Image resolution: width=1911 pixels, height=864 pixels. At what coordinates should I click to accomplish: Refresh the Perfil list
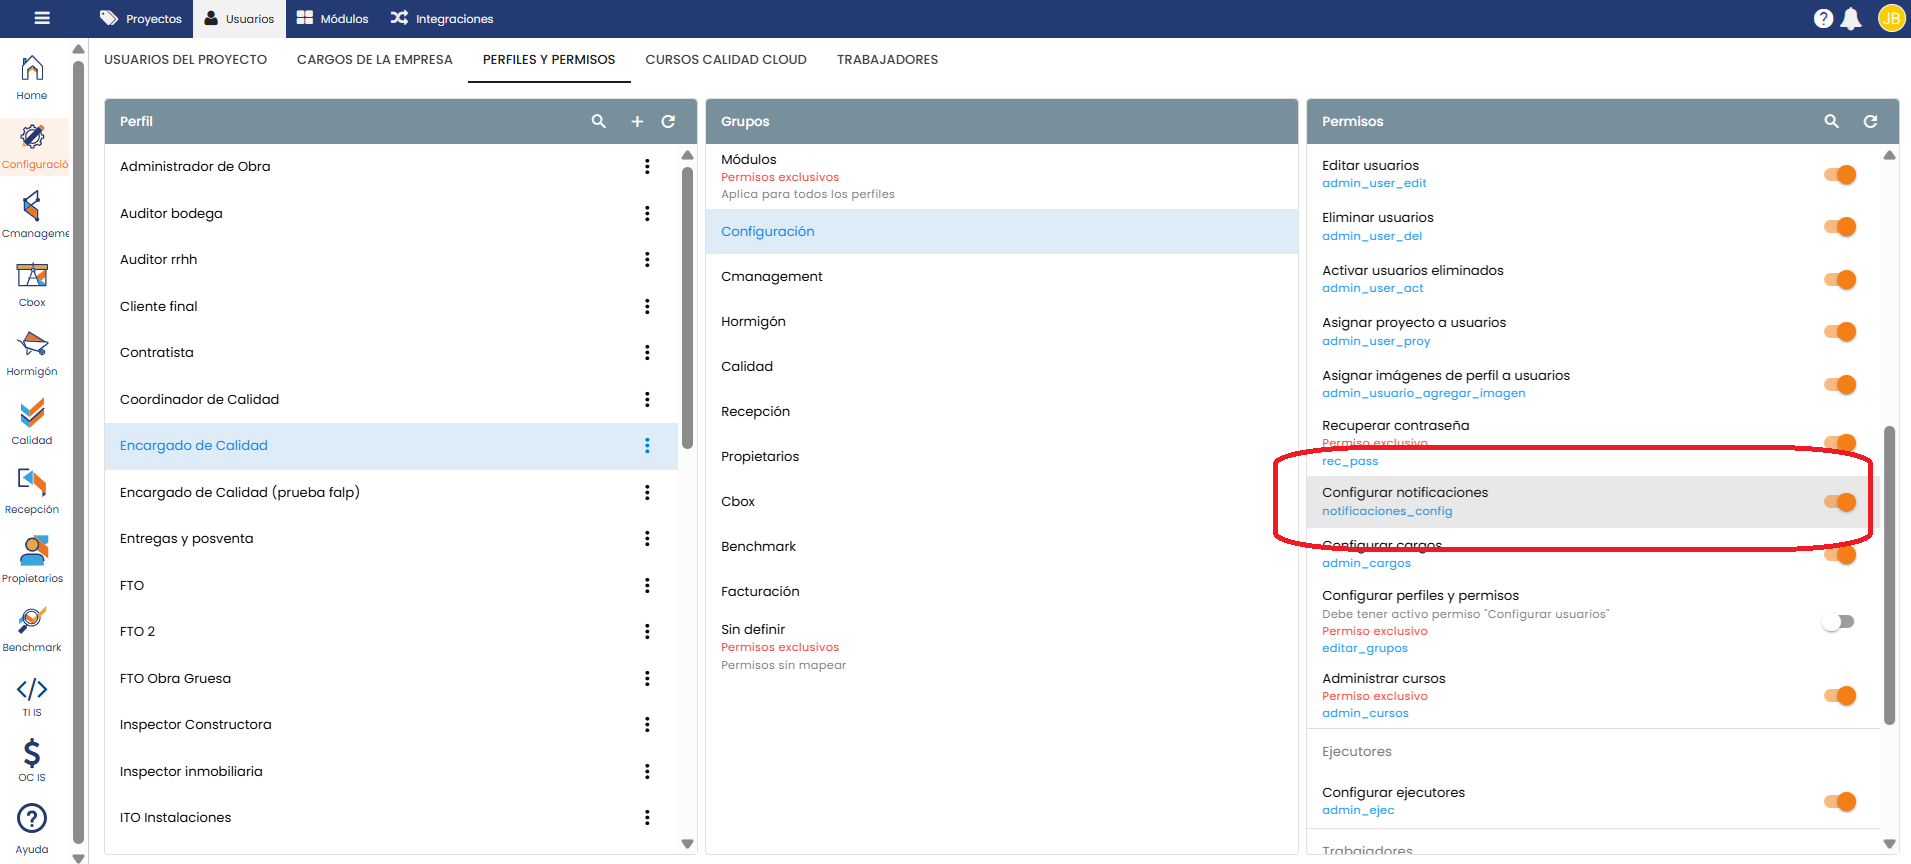[668, 121]
